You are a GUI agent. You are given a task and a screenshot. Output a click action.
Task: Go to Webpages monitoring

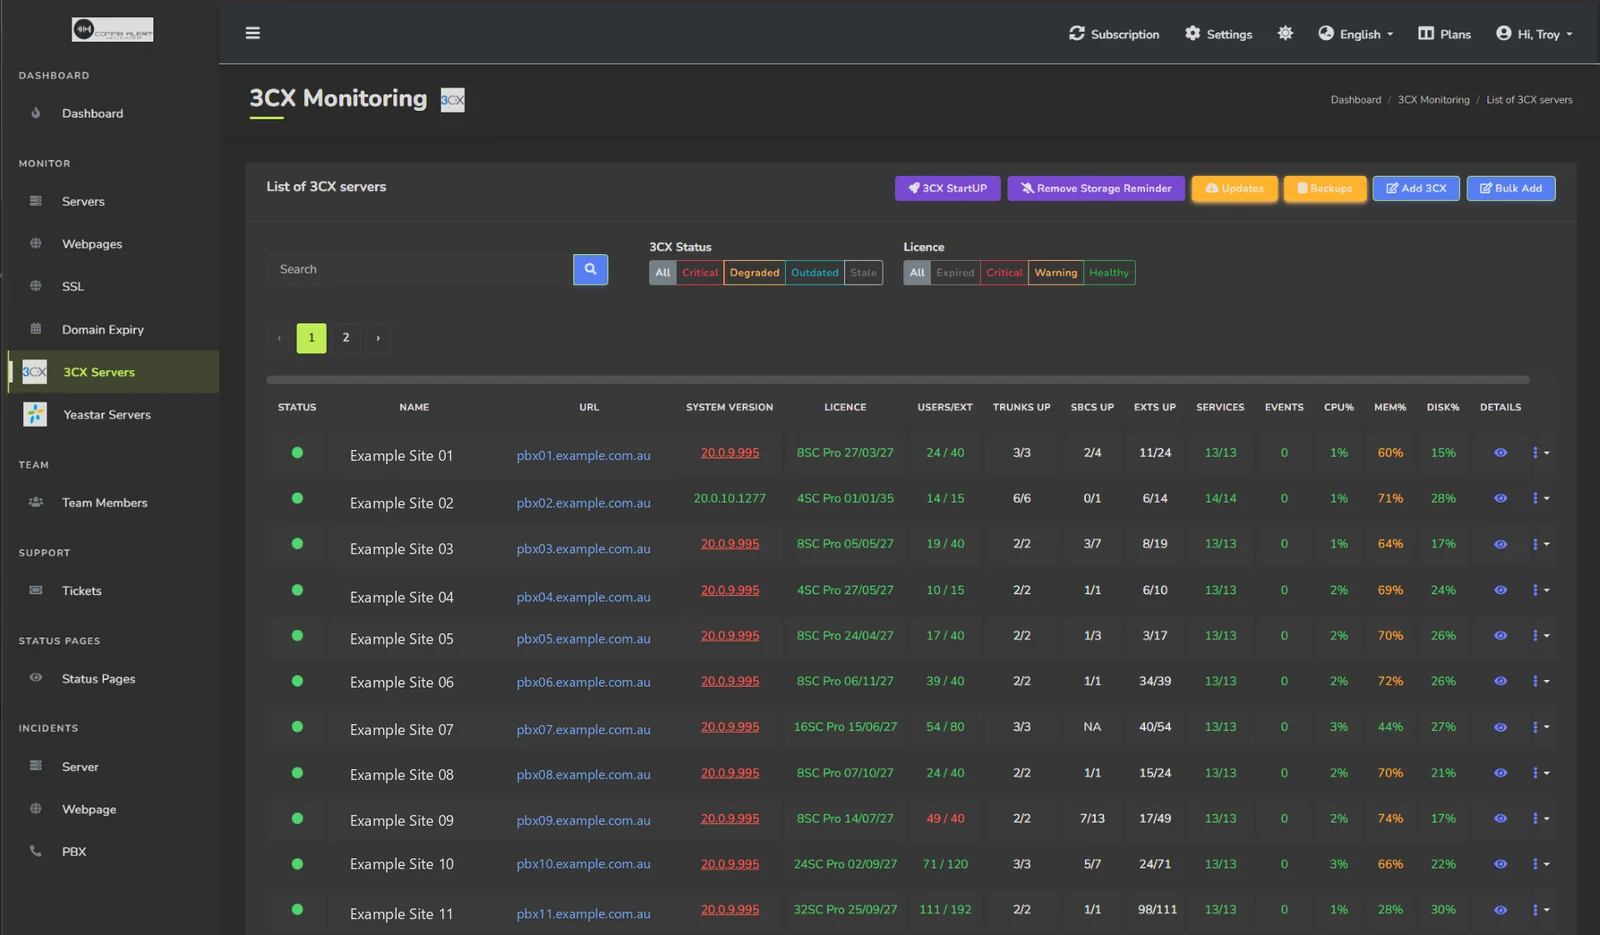pyautogui.click(x=92, y=244)
